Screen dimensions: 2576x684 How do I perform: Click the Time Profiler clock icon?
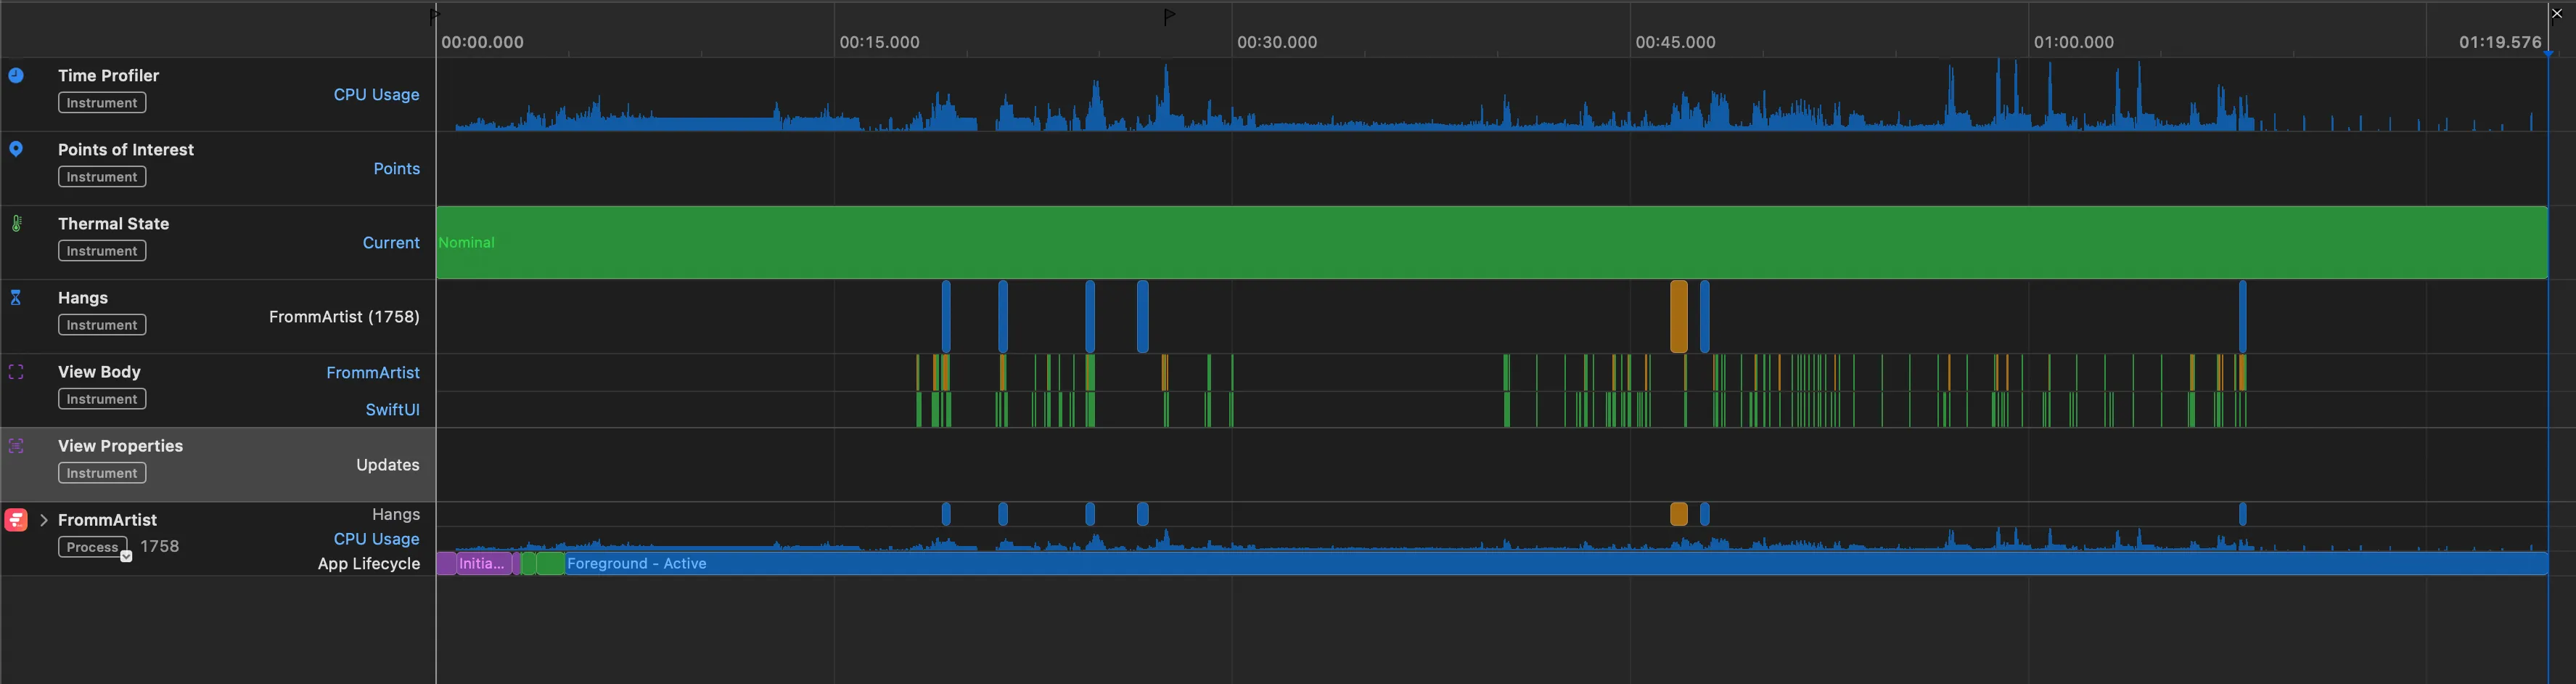(16, 75)
